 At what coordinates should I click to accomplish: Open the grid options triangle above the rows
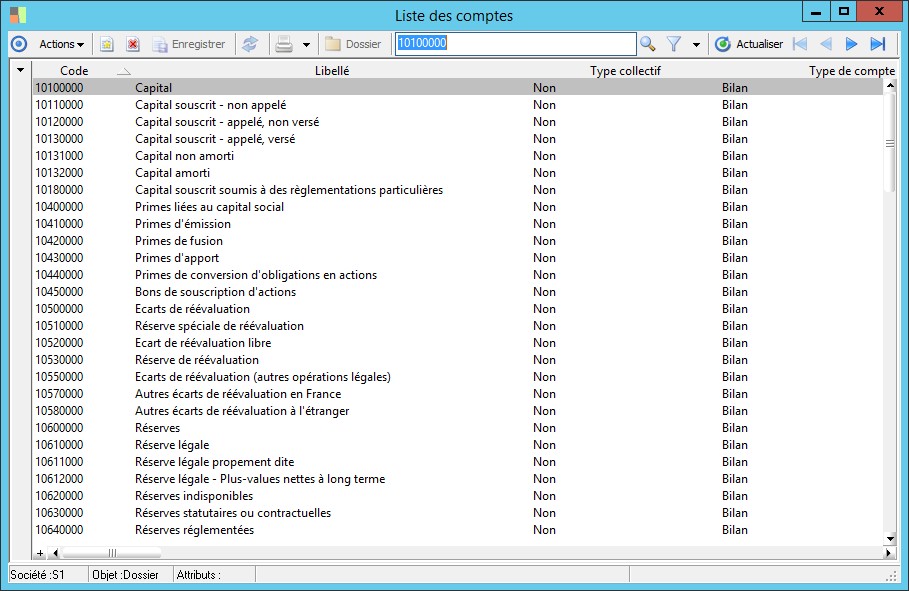[x=20, y=70]
